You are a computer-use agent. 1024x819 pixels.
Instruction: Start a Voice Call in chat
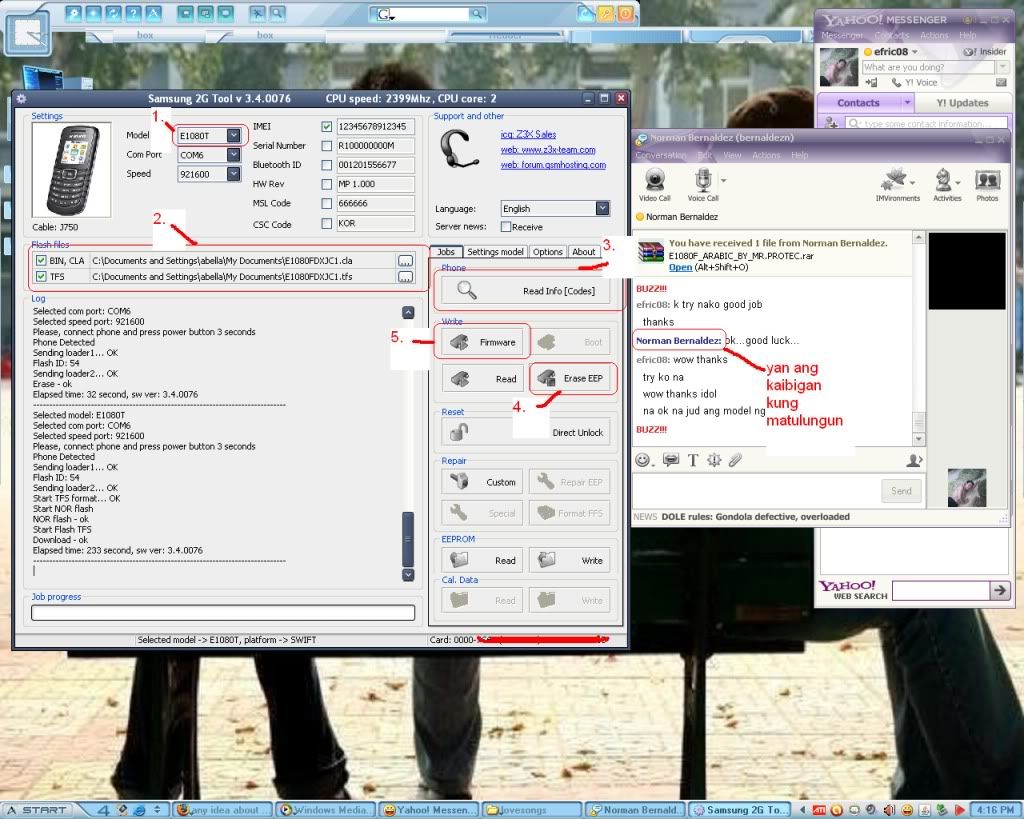click(x=702, y=182)
